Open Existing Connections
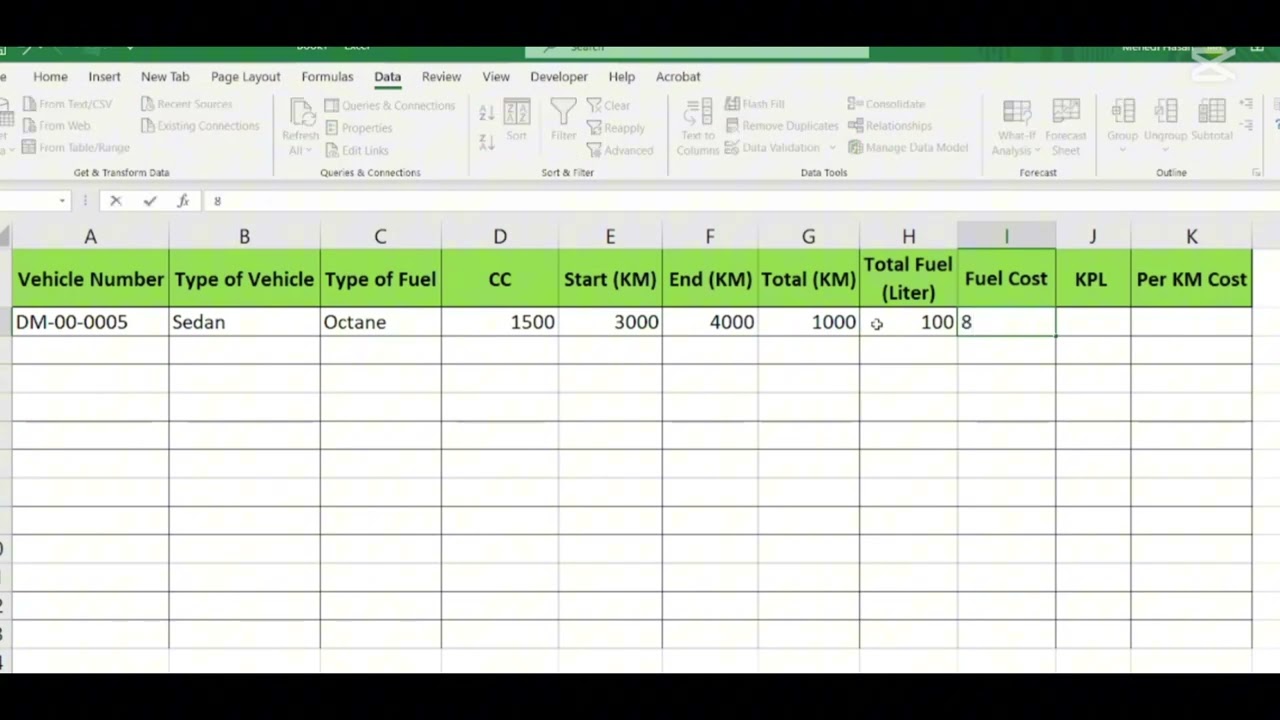 pos(199,126)
